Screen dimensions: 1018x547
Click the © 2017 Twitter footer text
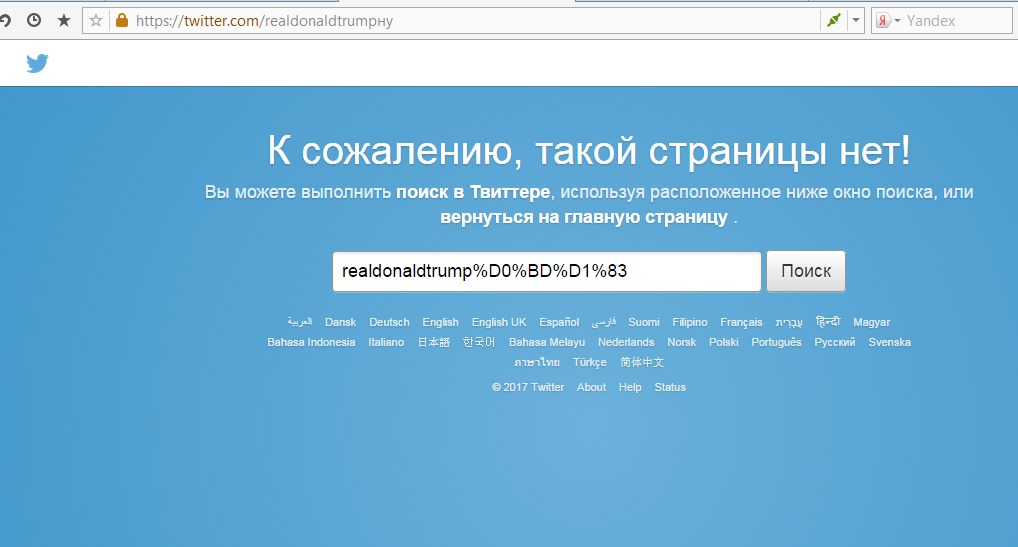[x=528, y=387]
